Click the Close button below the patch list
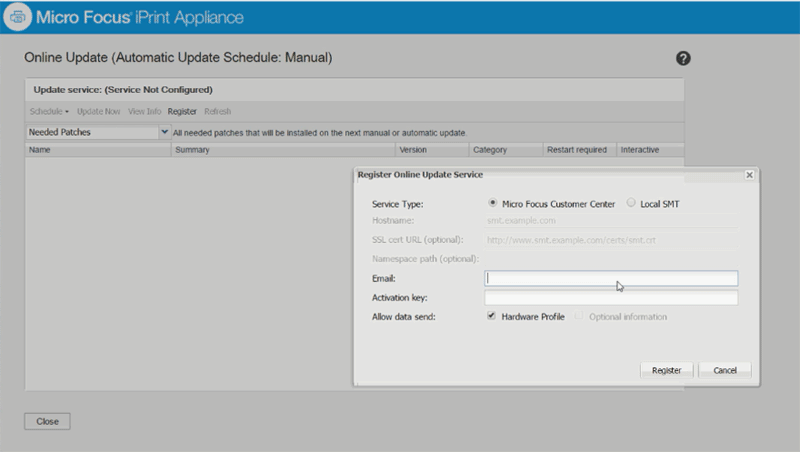Screen dimensions: 800x452 pyautogui.click(x=47, y=421)
